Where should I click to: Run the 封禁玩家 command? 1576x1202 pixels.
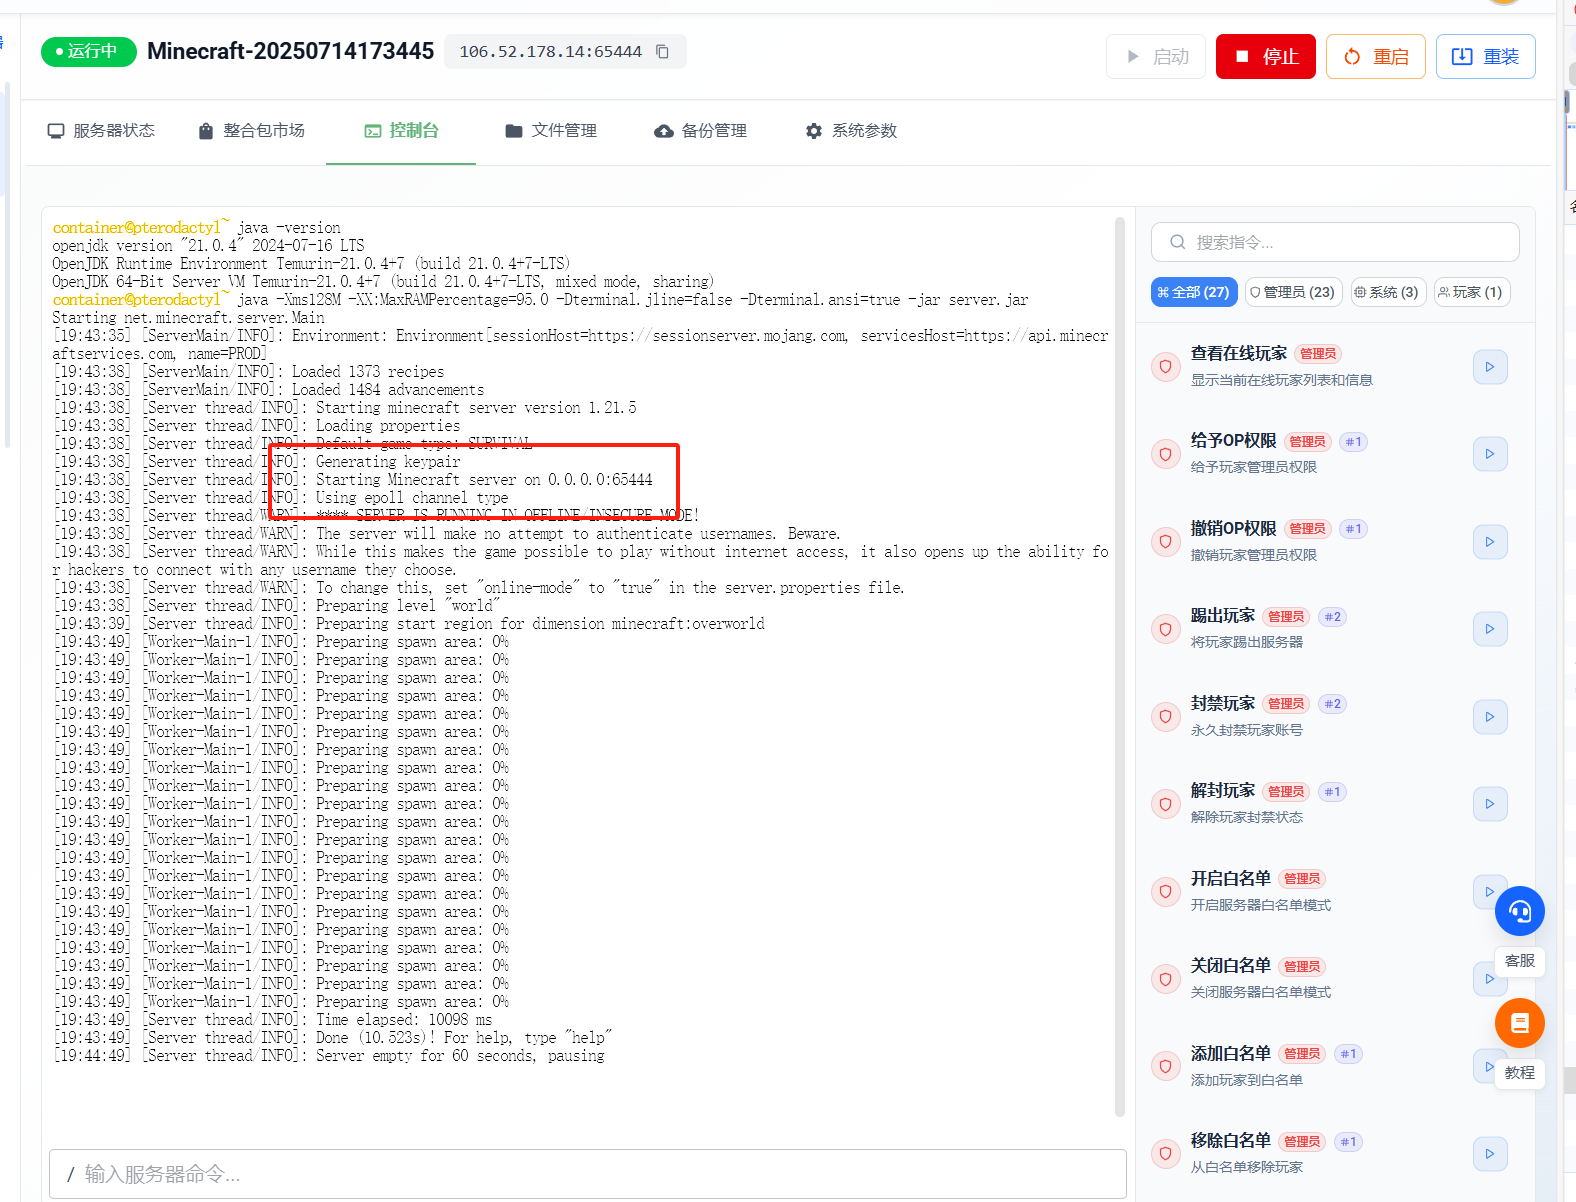pyautogui.click(x=1490, y=717)
